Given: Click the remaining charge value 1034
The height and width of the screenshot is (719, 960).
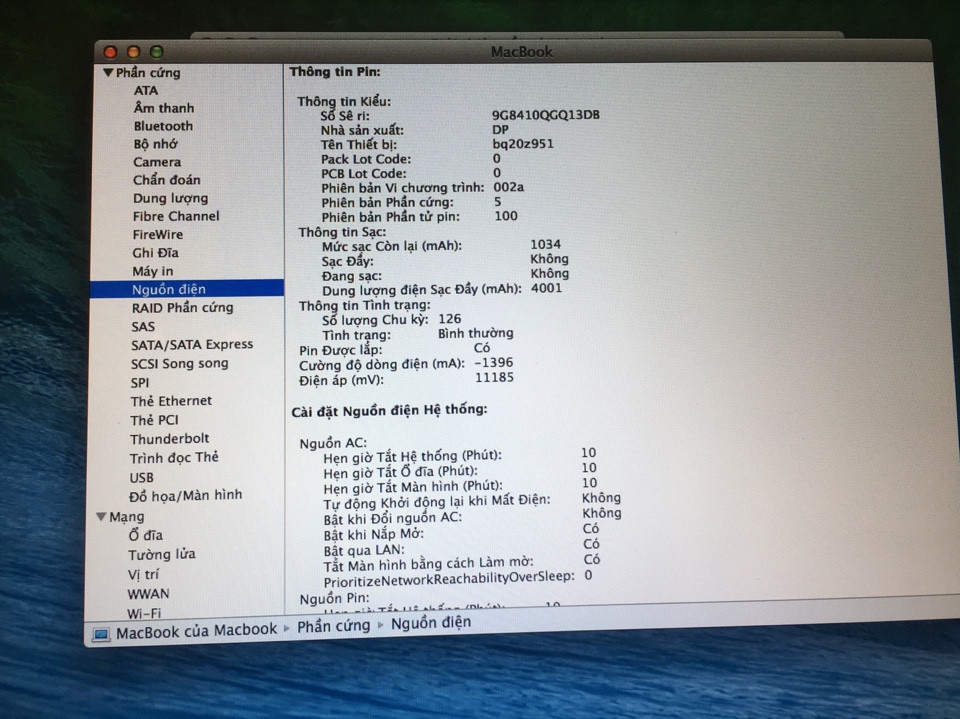Looking at the screenshot, I should point(546,244).
